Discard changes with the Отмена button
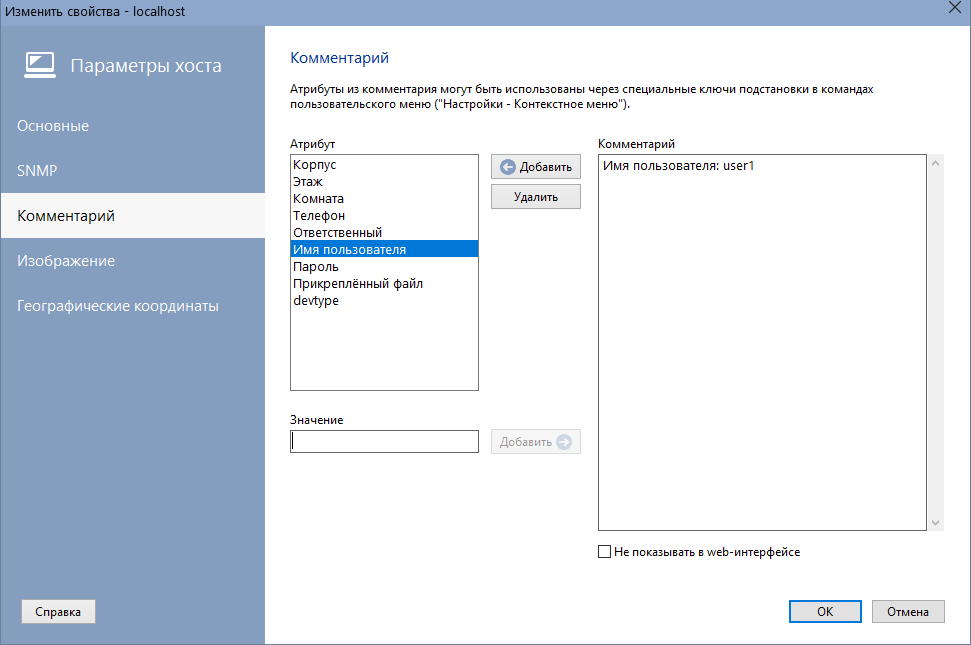Viewport: 971px width, 645px height. click(908, 612)
